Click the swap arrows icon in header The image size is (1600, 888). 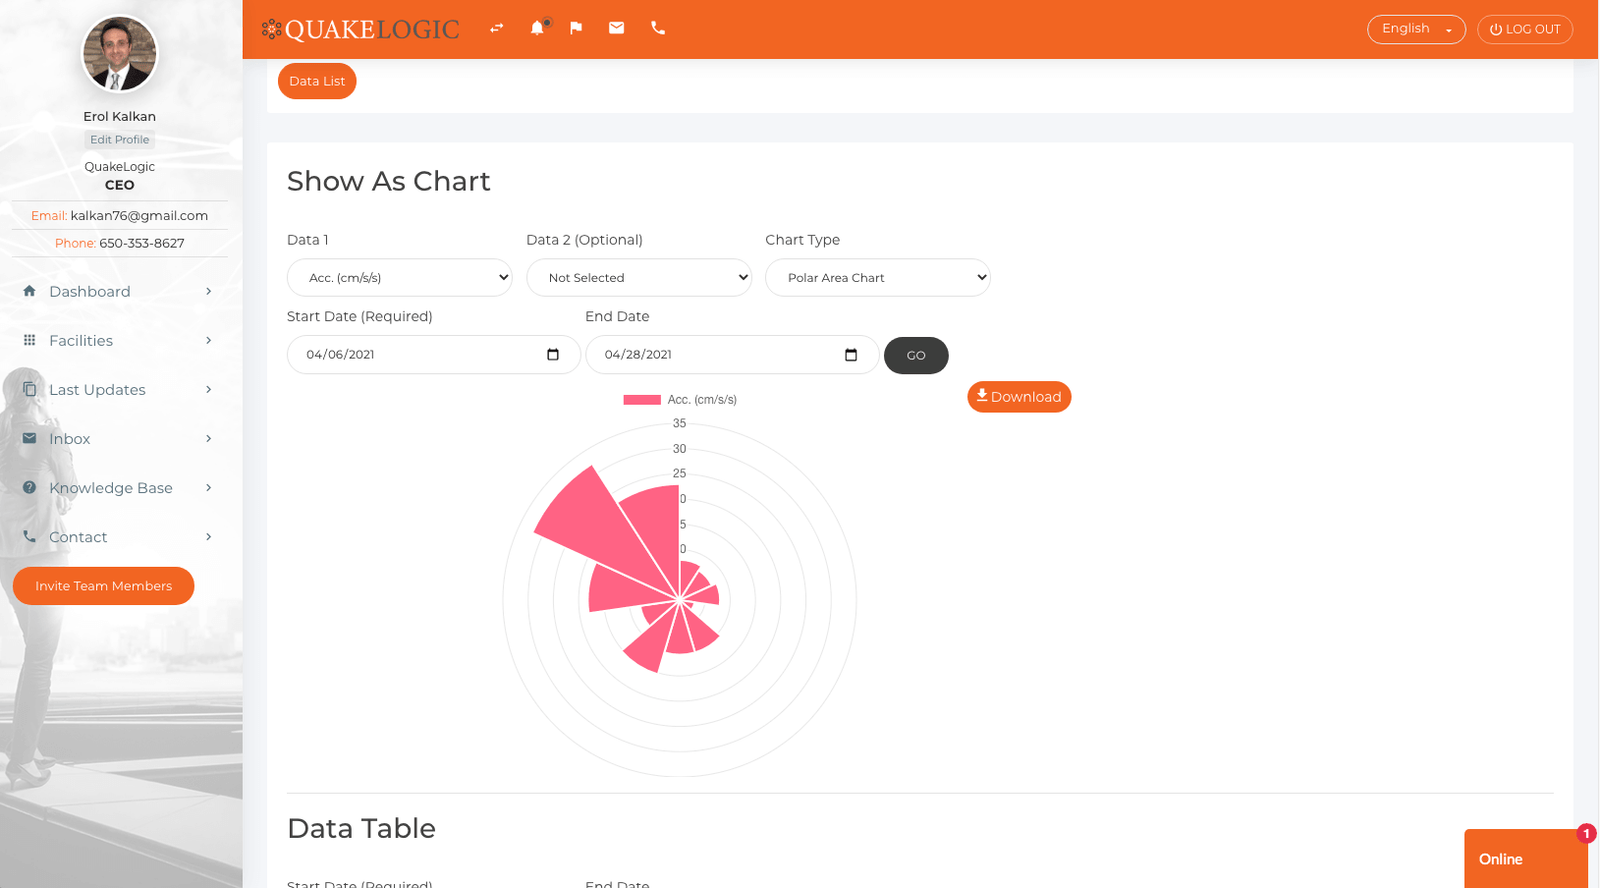coord(496,28)
